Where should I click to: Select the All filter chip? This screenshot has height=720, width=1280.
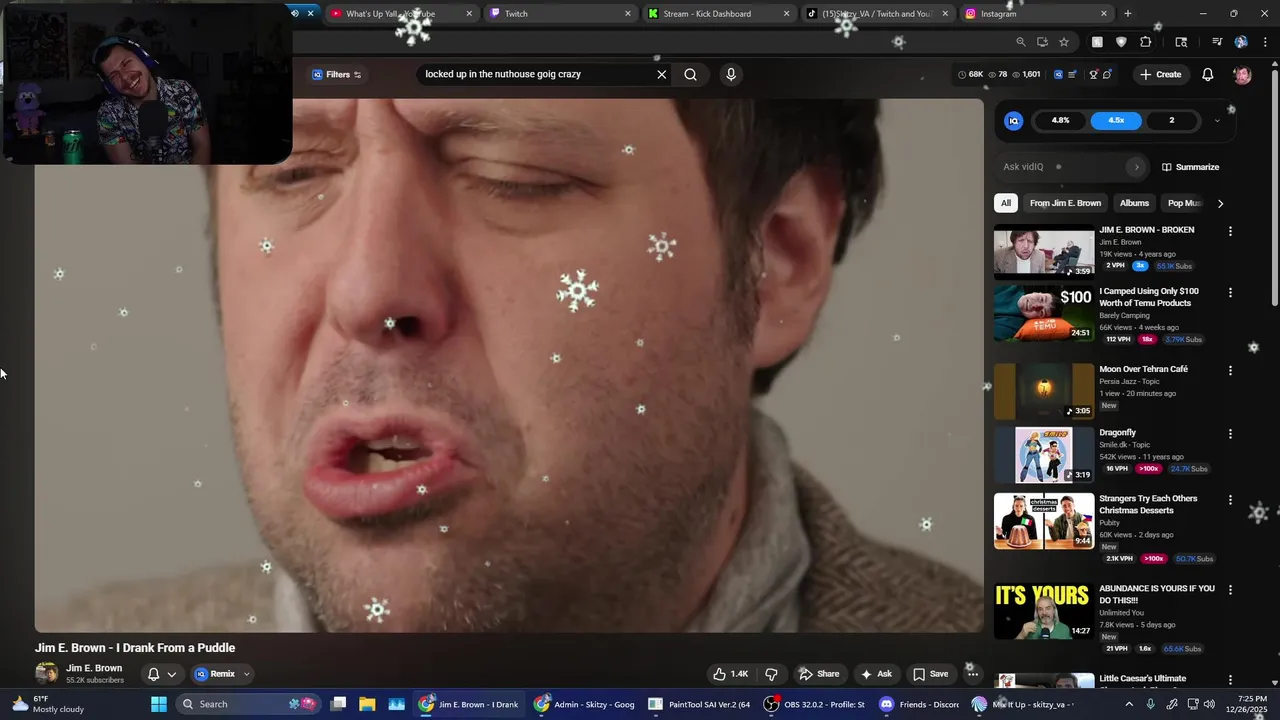1006,203
